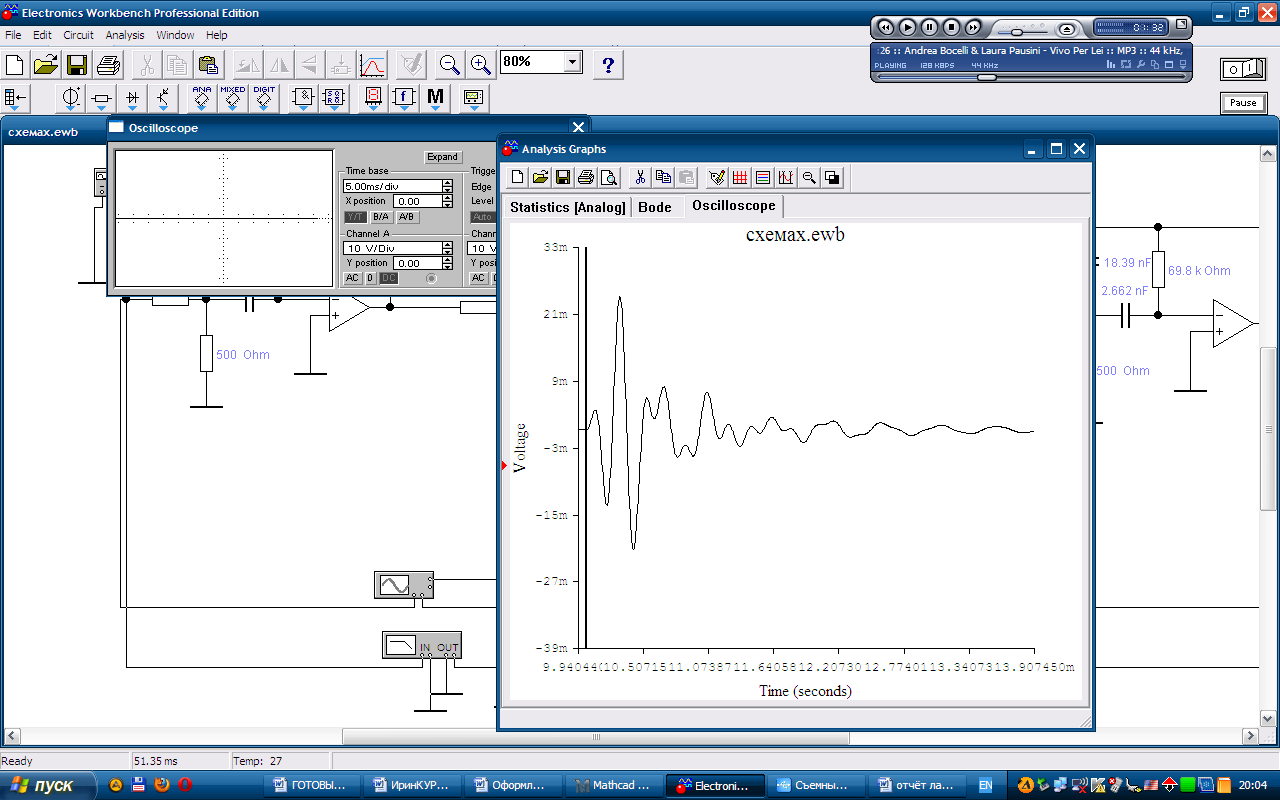Open the Sources parts bin

point(71,98)
